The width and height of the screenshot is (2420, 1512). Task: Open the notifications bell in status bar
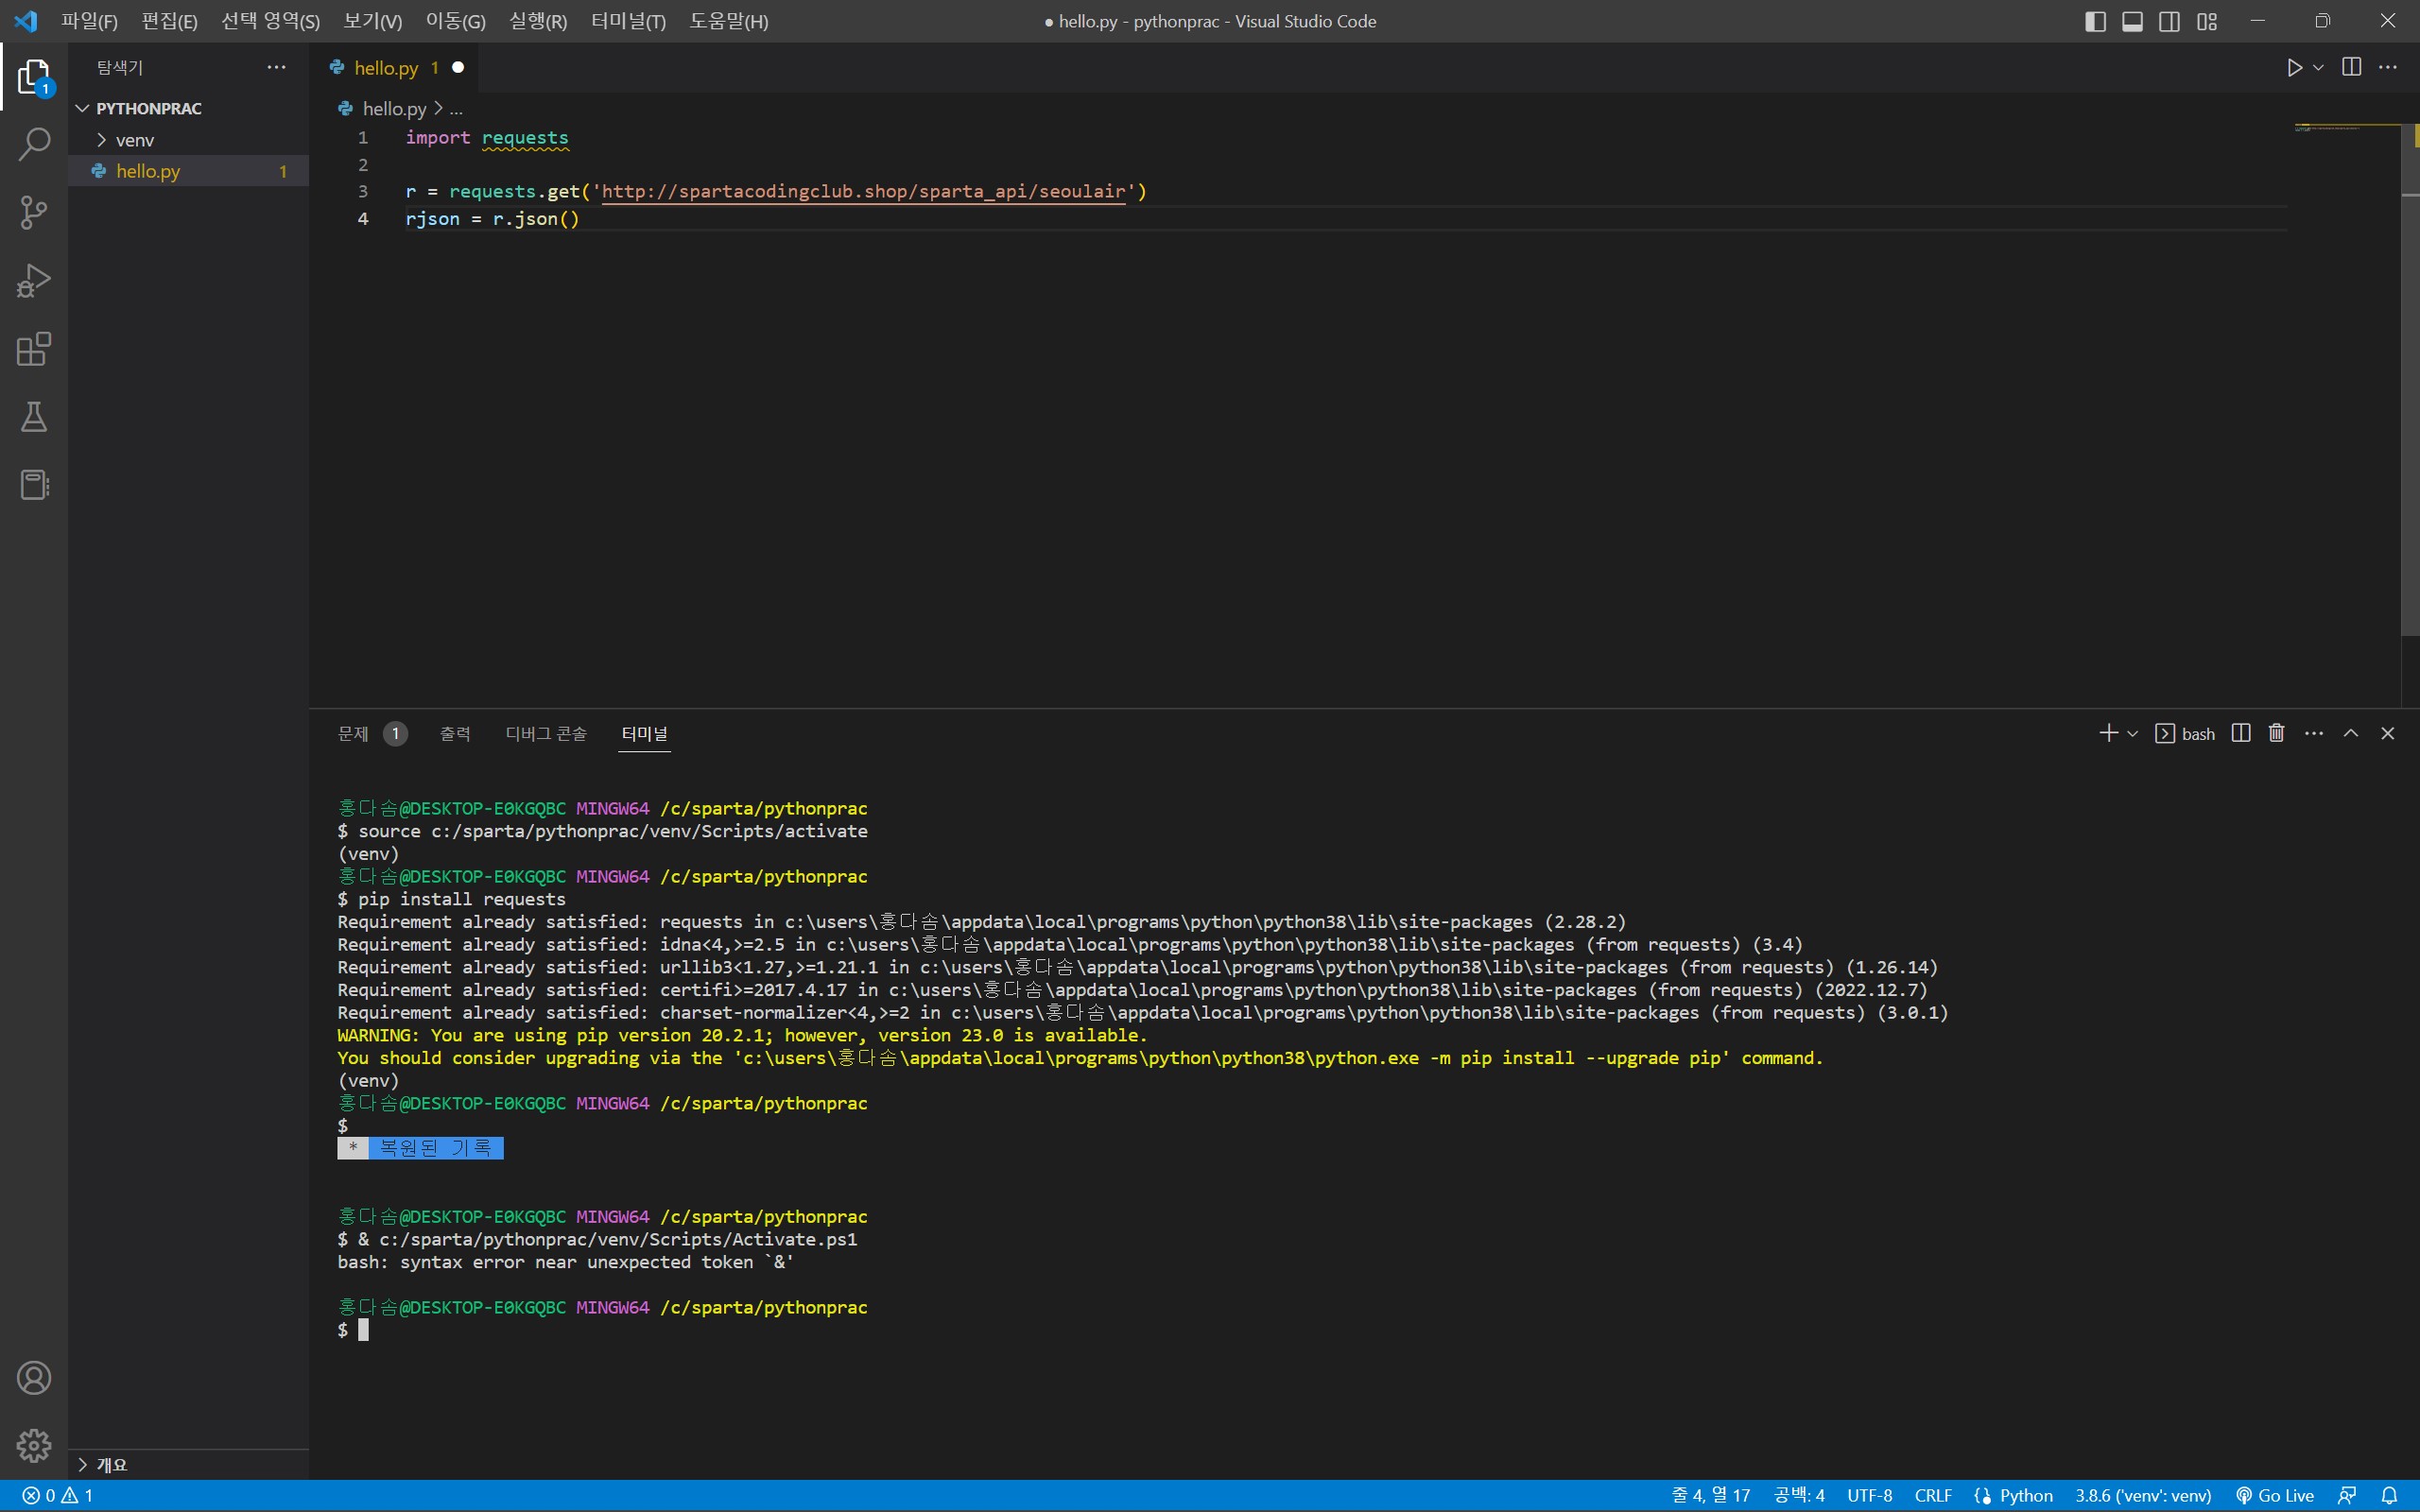tap(2389, 1495)
